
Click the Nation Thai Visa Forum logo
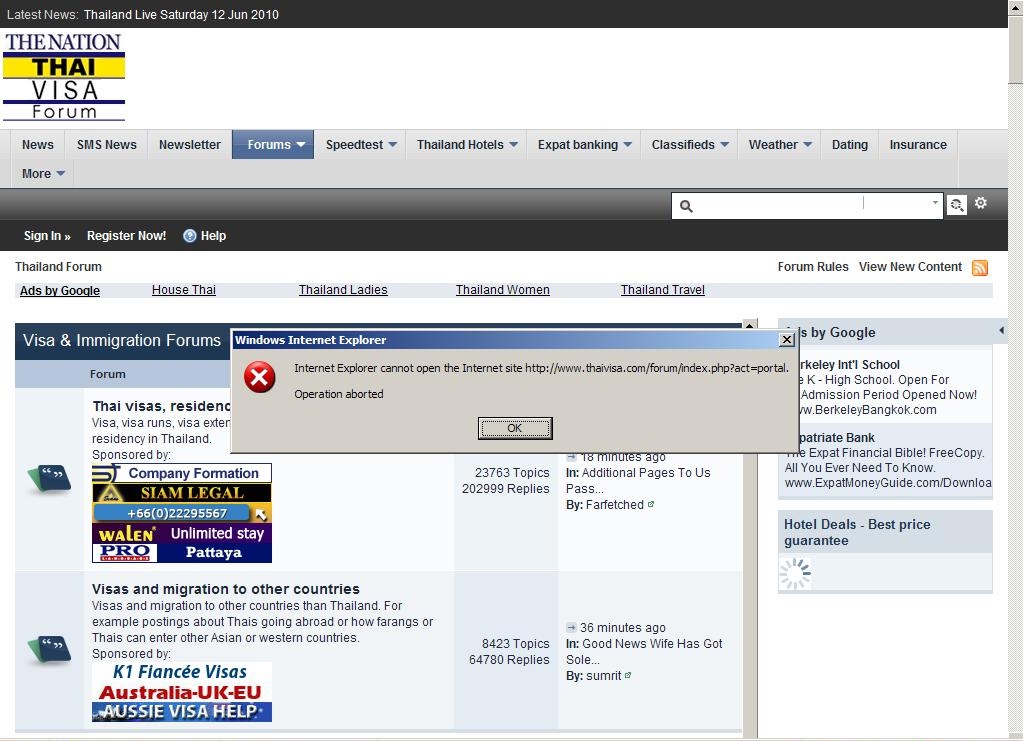pos(63,77)
